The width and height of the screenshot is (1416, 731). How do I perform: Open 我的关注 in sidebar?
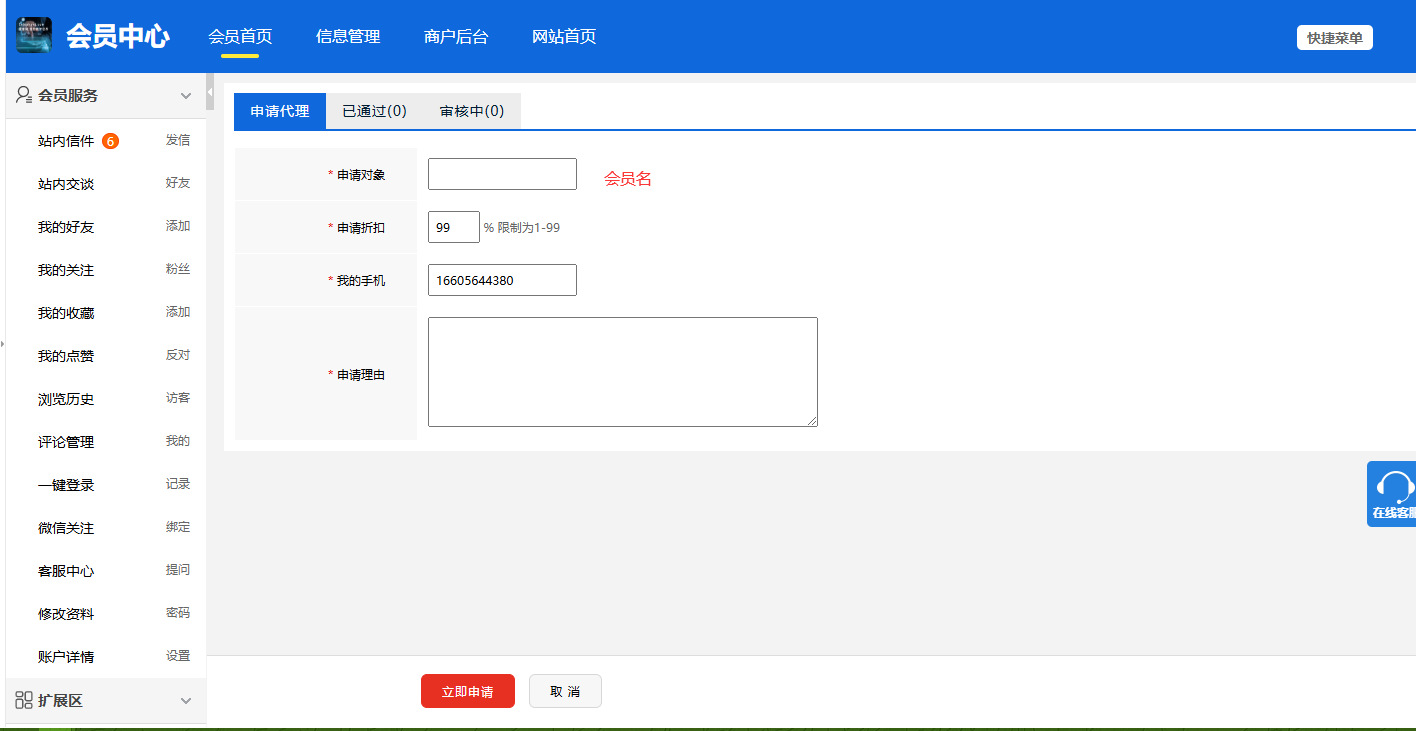(66, 270)
